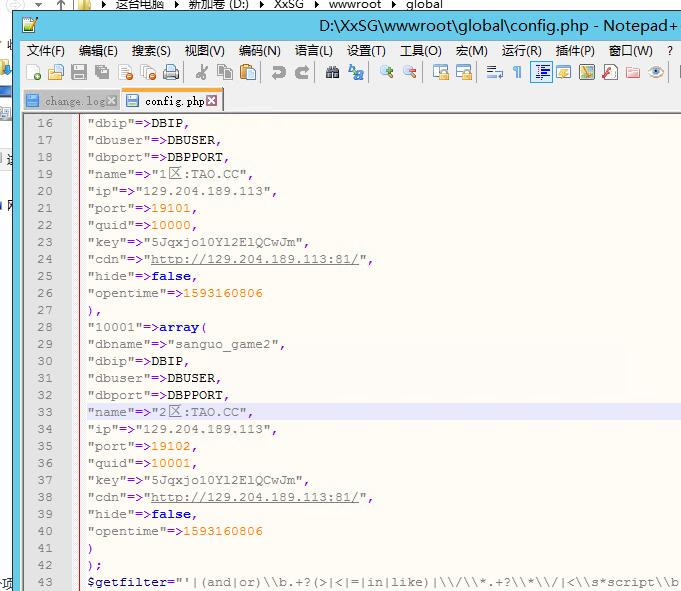Click the Print toolbar icon
Screen dimensions: 681x591
[x=171, y=72]
